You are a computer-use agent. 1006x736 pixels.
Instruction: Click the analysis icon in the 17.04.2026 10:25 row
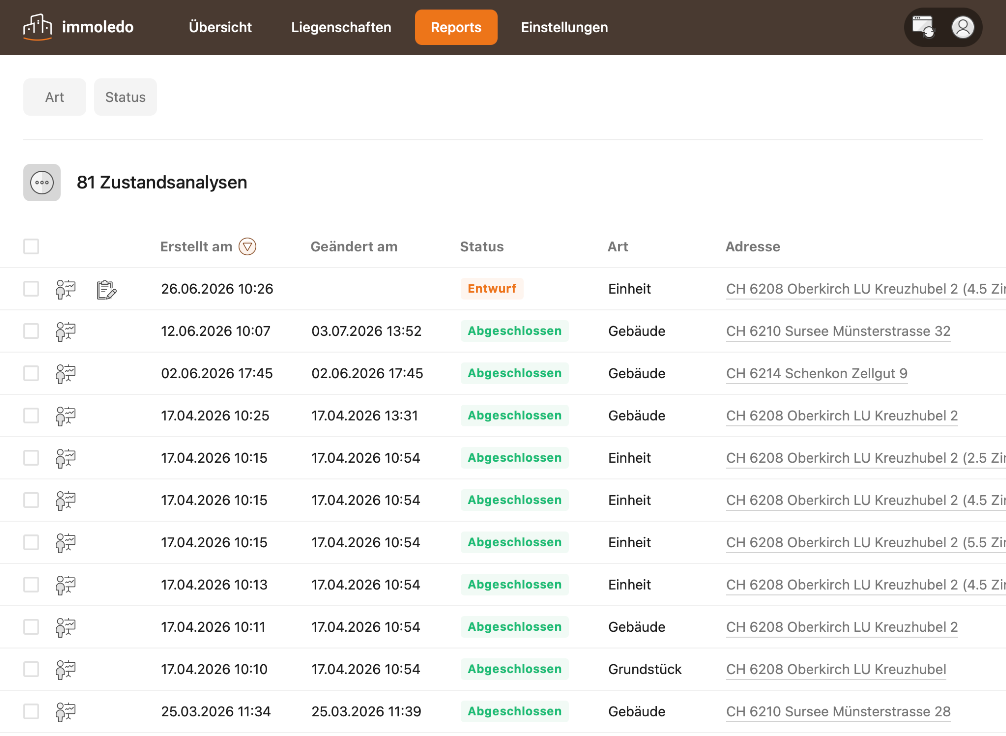[65, 416]
